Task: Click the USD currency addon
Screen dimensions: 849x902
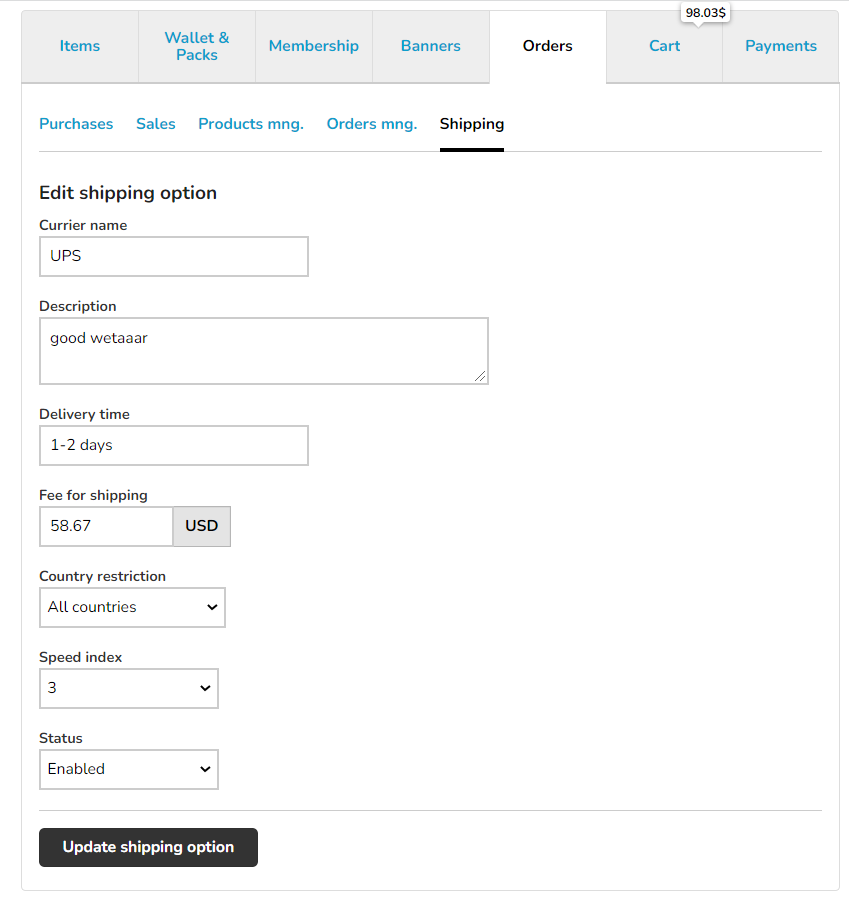Action: coord(202,526)
